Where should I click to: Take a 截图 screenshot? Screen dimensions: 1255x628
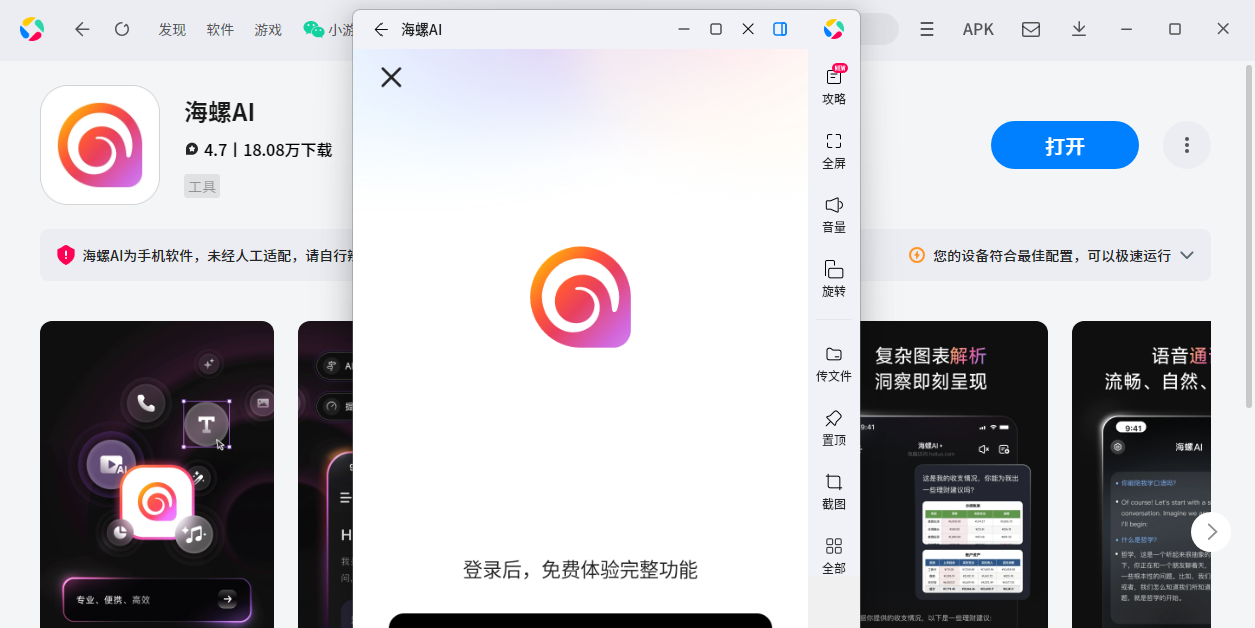(834, 492)
